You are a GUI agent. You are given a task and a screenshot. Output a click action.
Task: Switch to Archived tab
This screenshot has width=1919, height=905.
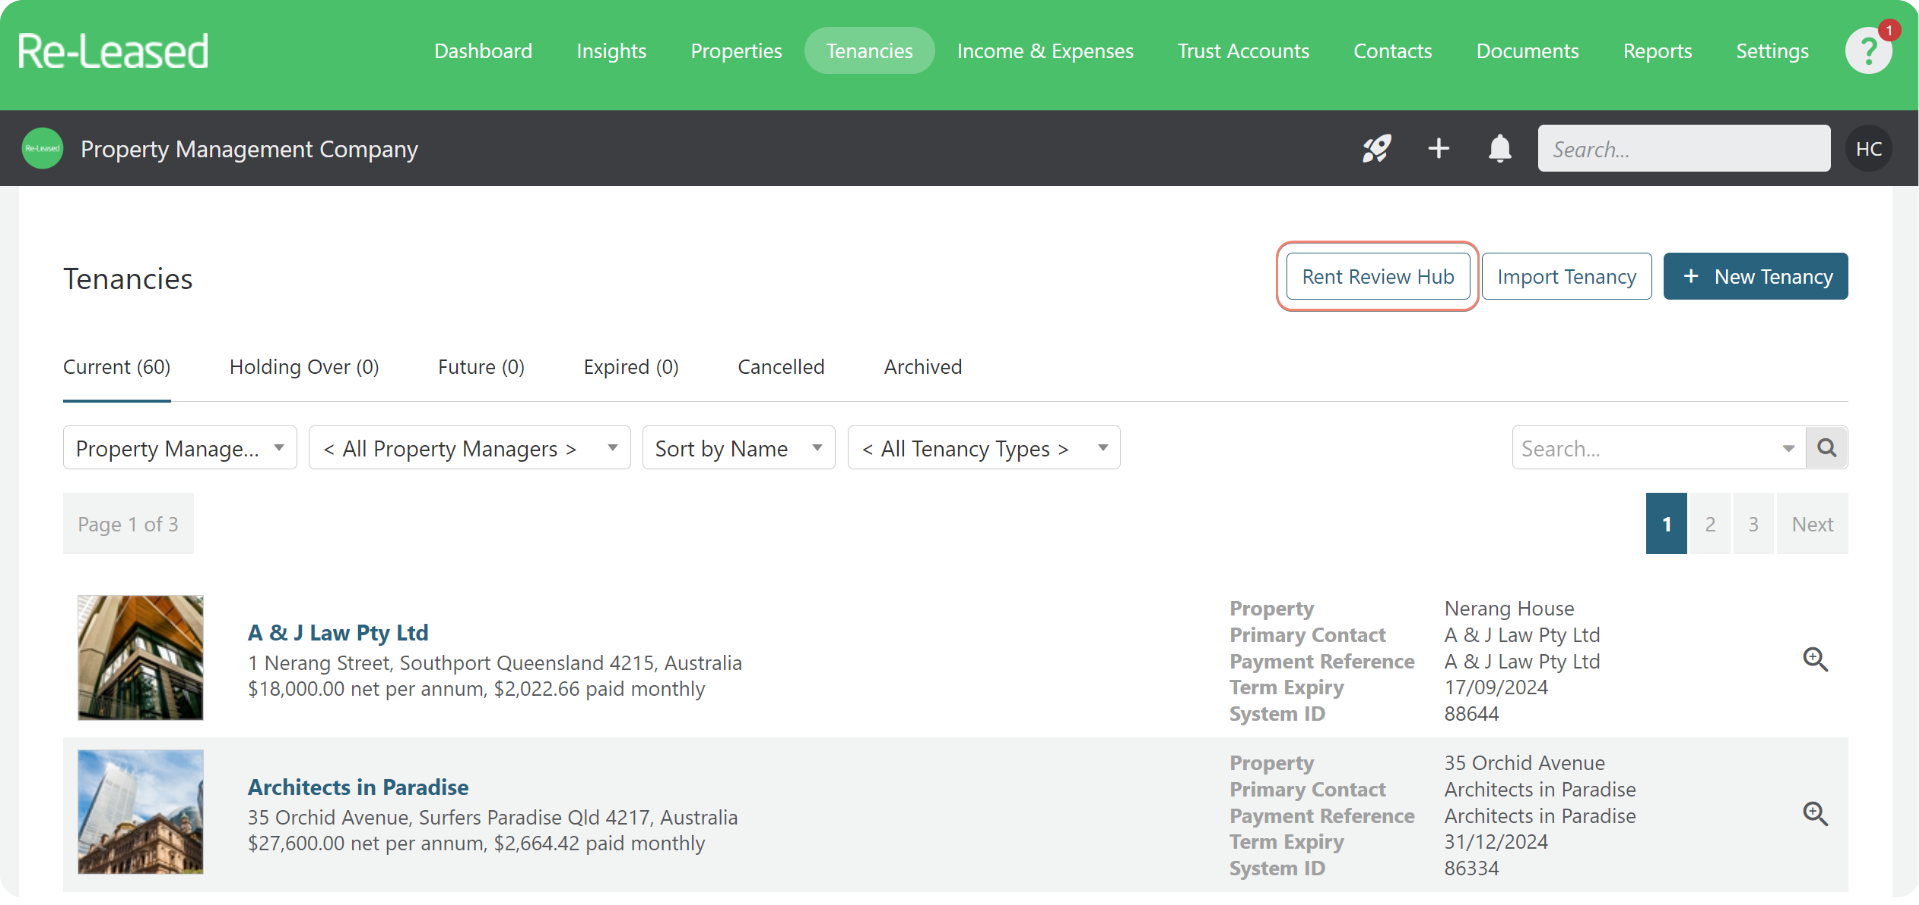coord(923,367)
